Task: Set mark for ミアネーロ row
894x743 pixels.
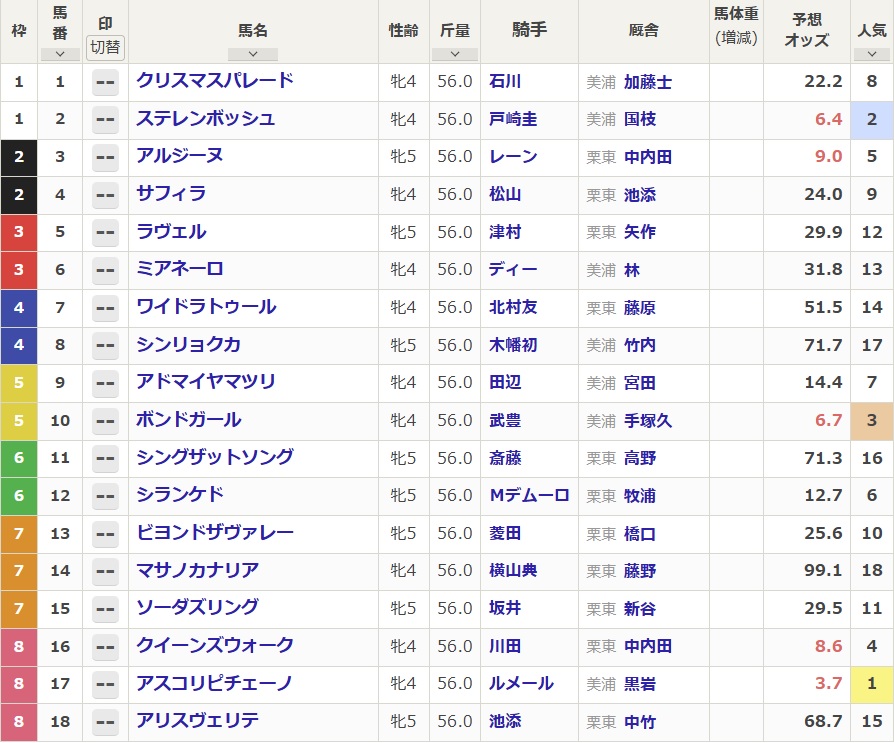Action: click(105, 270)
